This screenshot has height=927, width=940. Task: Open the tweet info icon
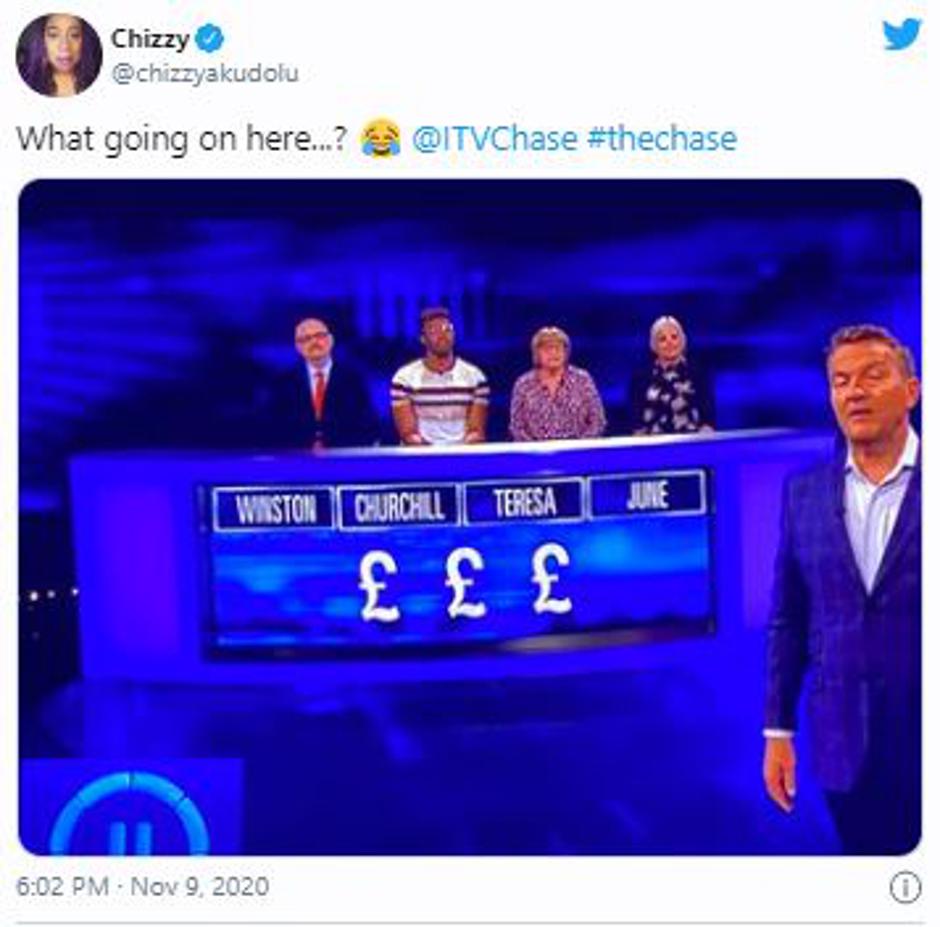tap(905, 887)
